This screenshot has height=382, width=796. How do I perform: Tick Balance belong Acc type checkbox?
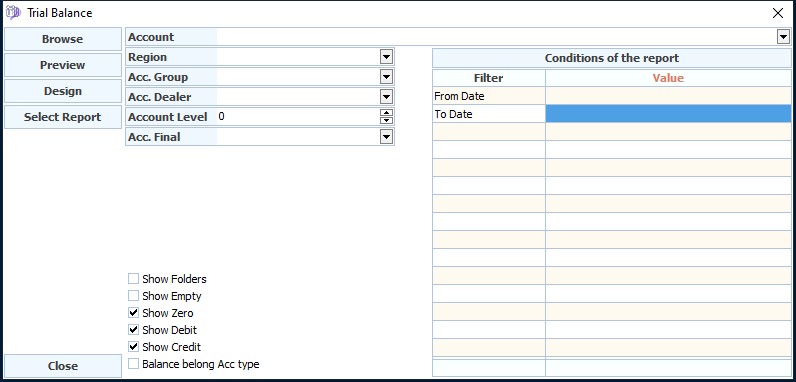pos(134,364)
